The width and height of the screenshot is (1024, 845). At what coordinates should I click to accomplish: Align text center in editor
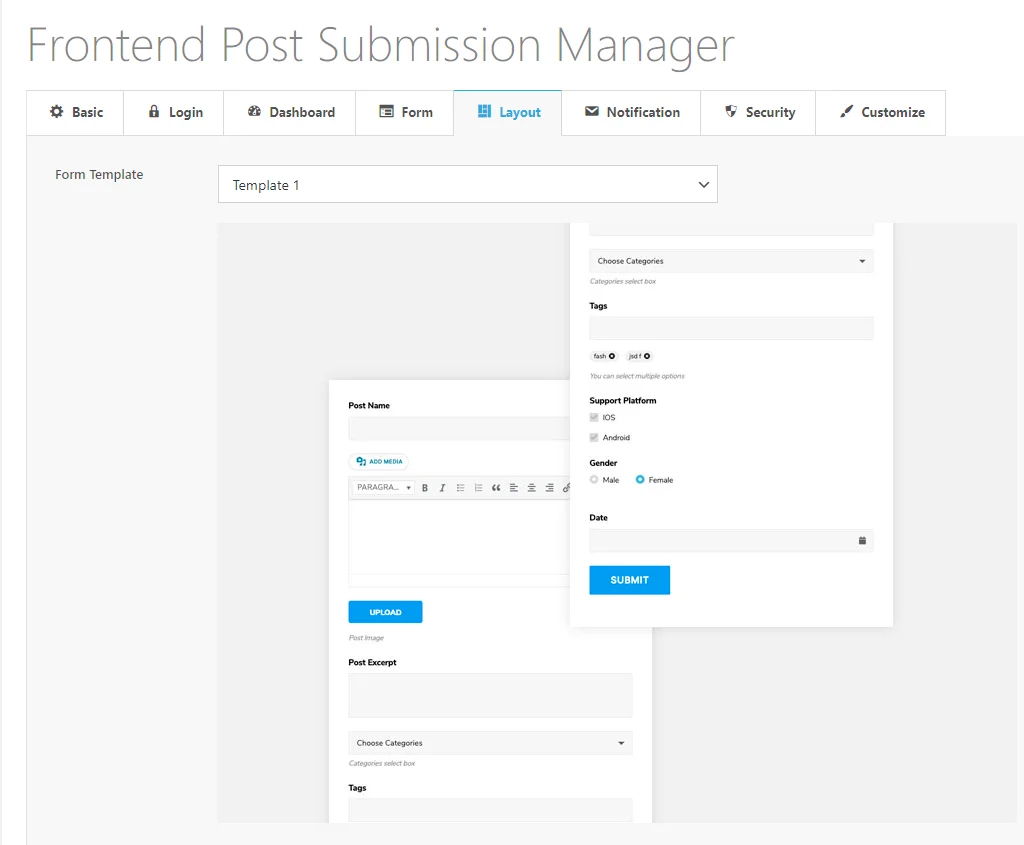coord(532,488)
